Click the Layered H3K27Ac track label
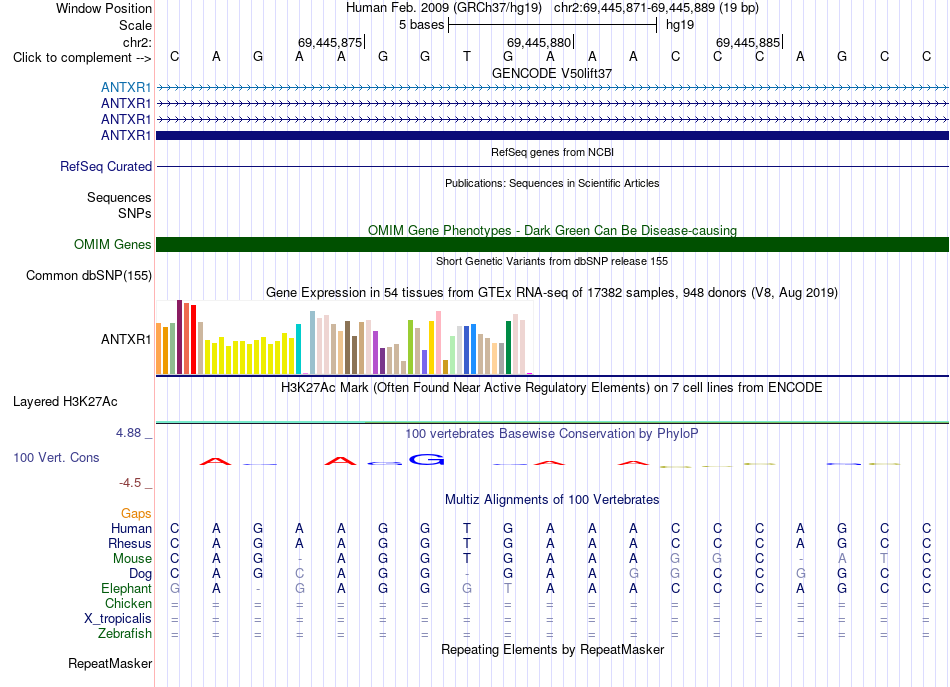950x687 pixels. (65, 401)
